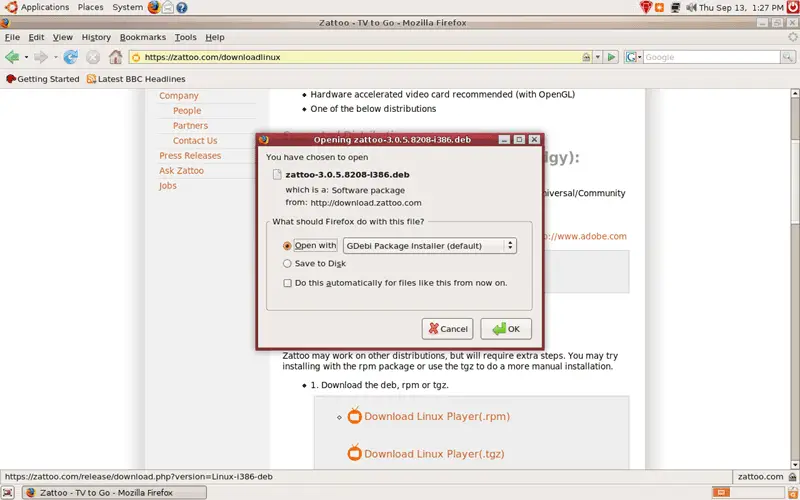
Task: Open the Jobs sidebar link
Action: pyautogui.click(x=167, y=186)
